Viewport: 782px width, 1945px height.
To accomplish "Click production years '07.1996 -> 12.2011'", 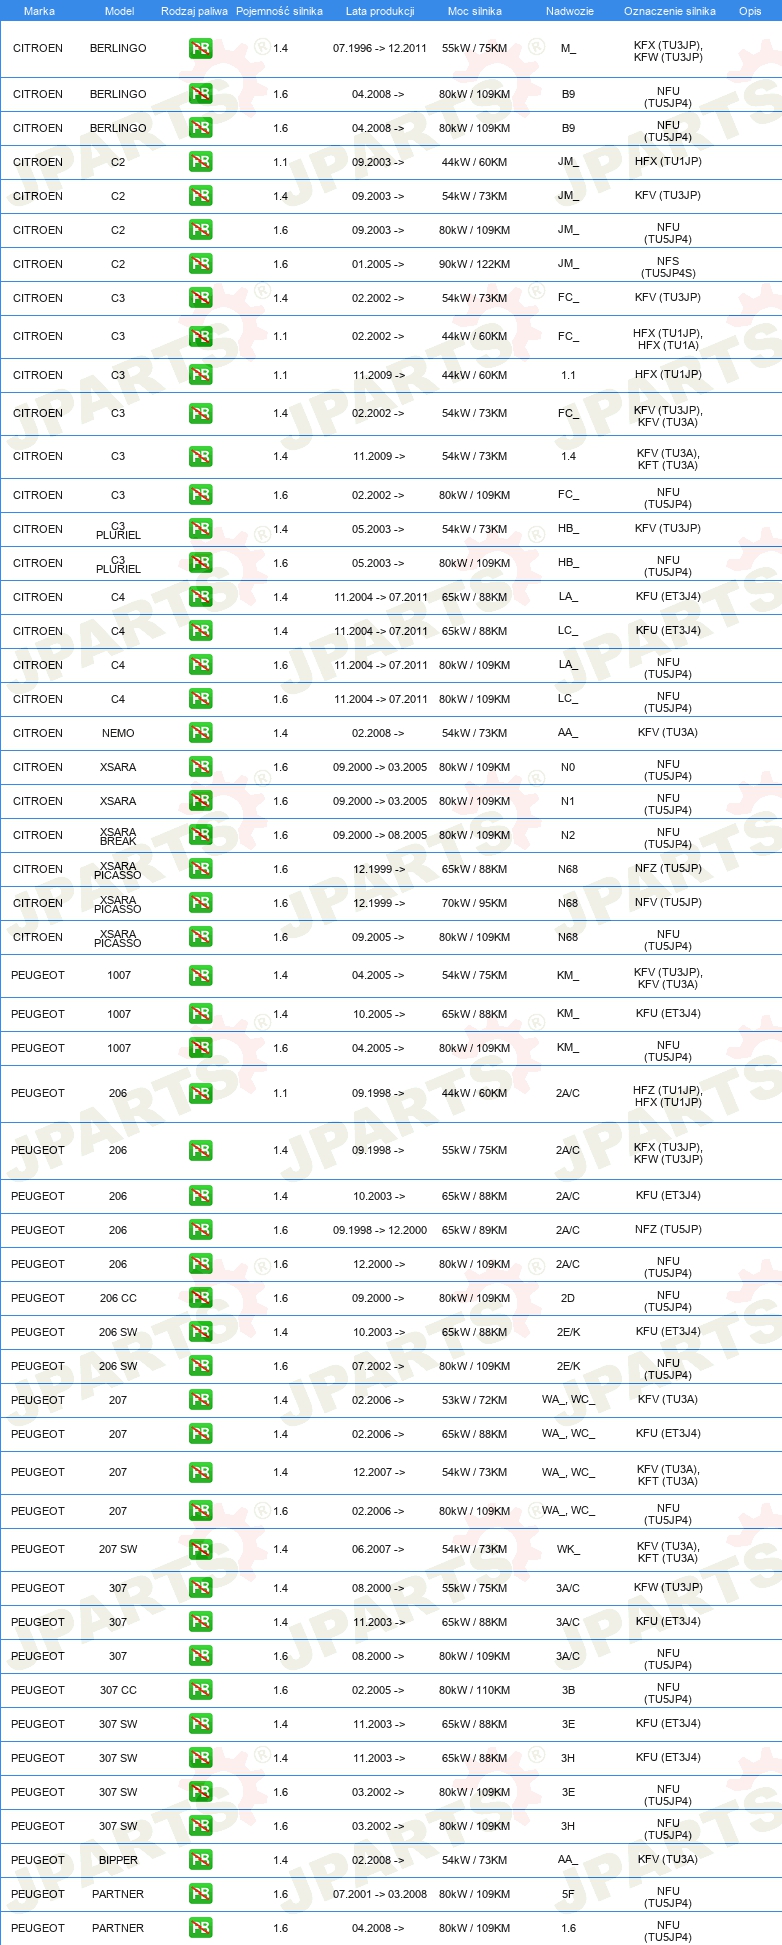I will (380, 48).
